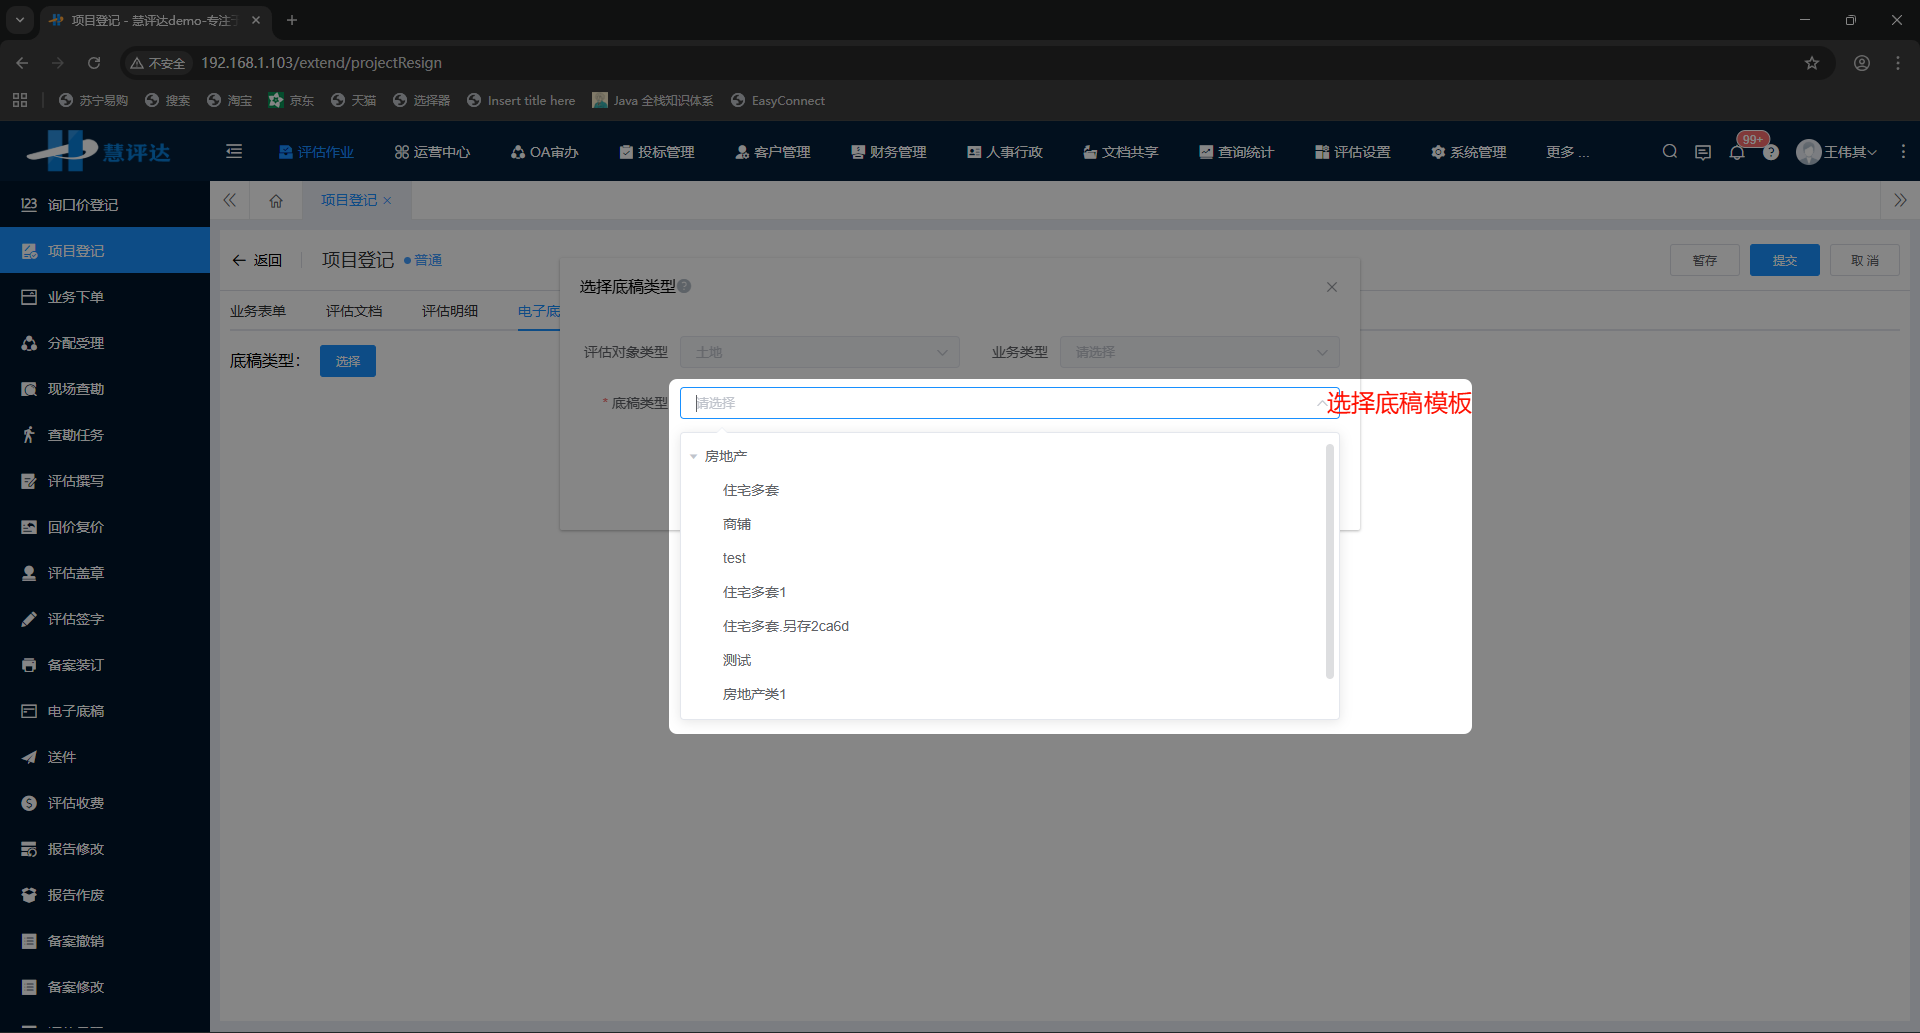Click the message icon in header
Viewport: 1920px width, 1033px height.
coord(1703,153)
